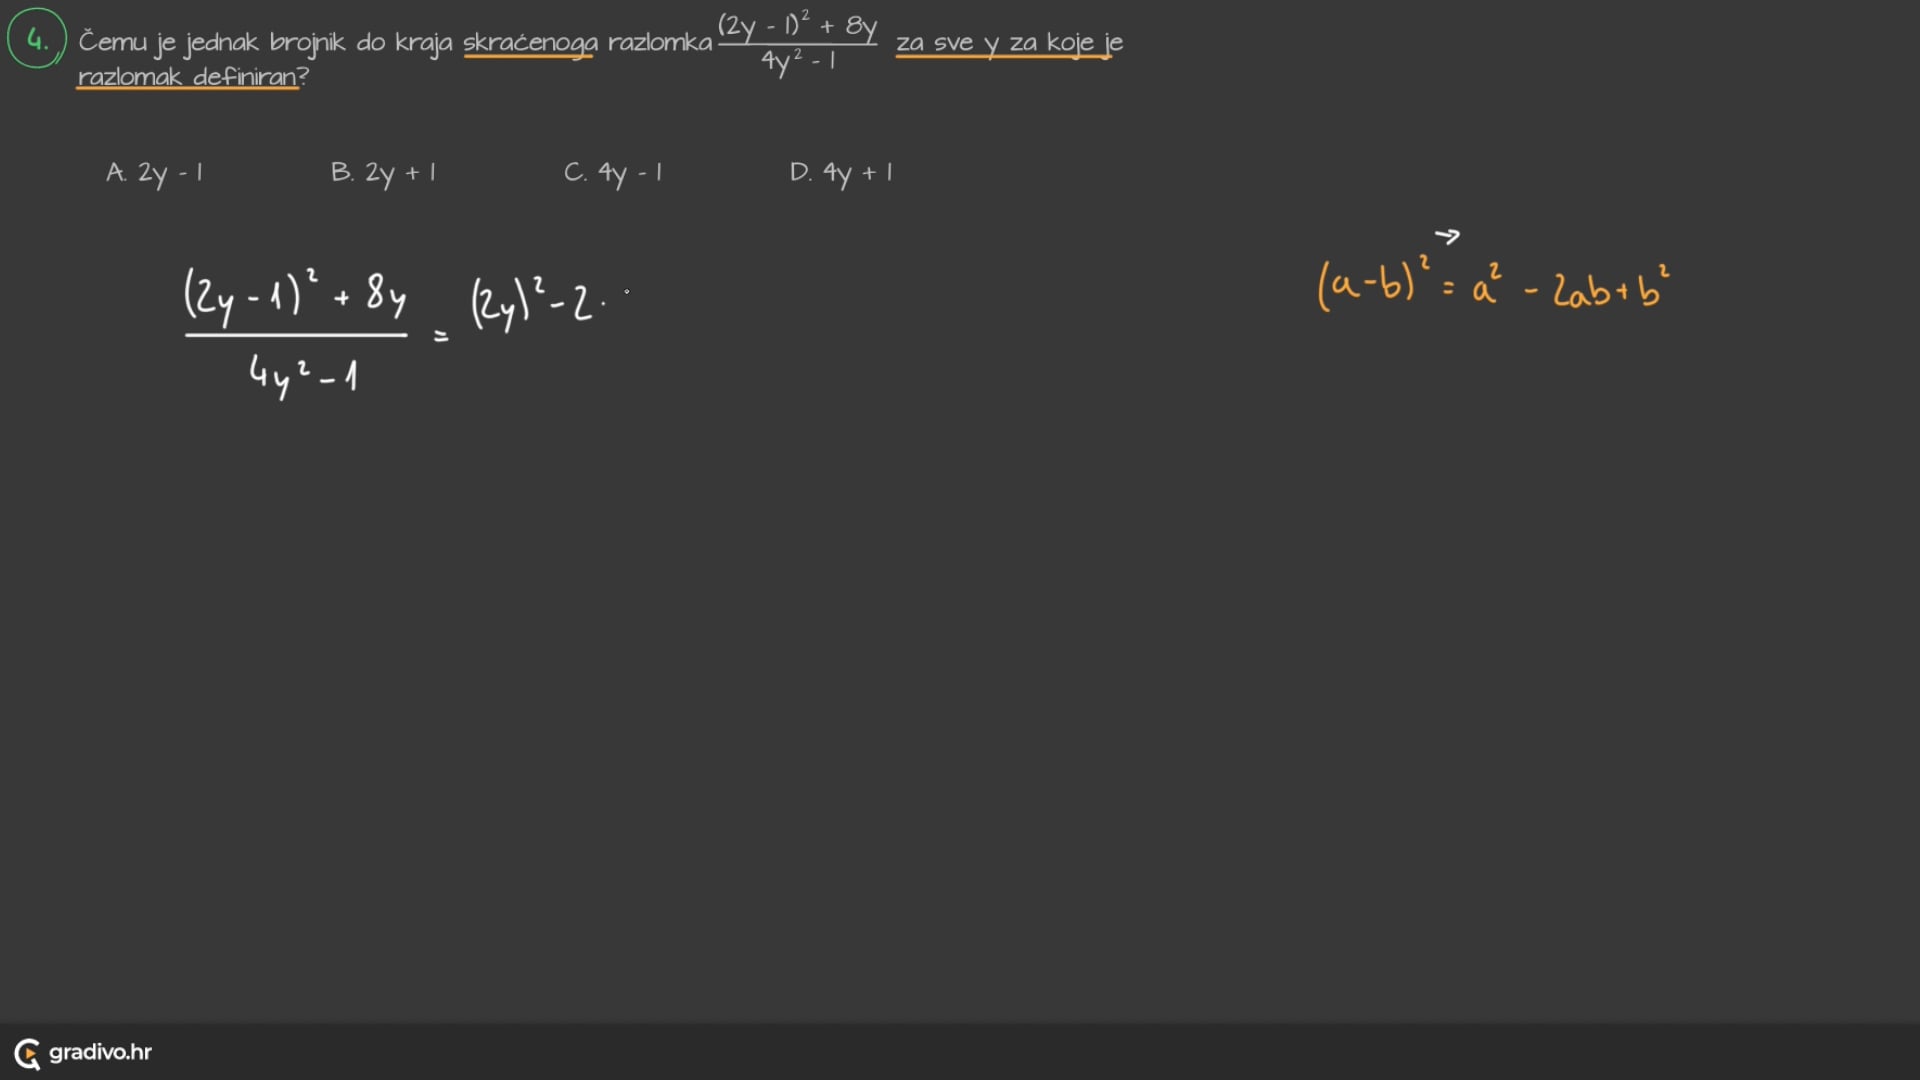Select answer option C. 4y - 1
1920x1080 pixels.
point(613,173)
